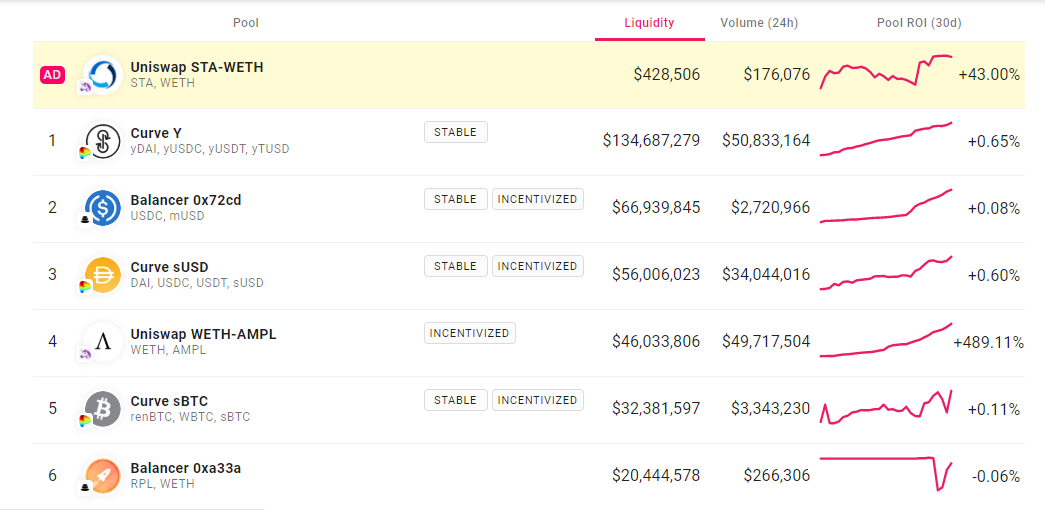Click the Uniswap STA-WETH pool icon
Screen dimensions: 1045x510
[103, 74]
